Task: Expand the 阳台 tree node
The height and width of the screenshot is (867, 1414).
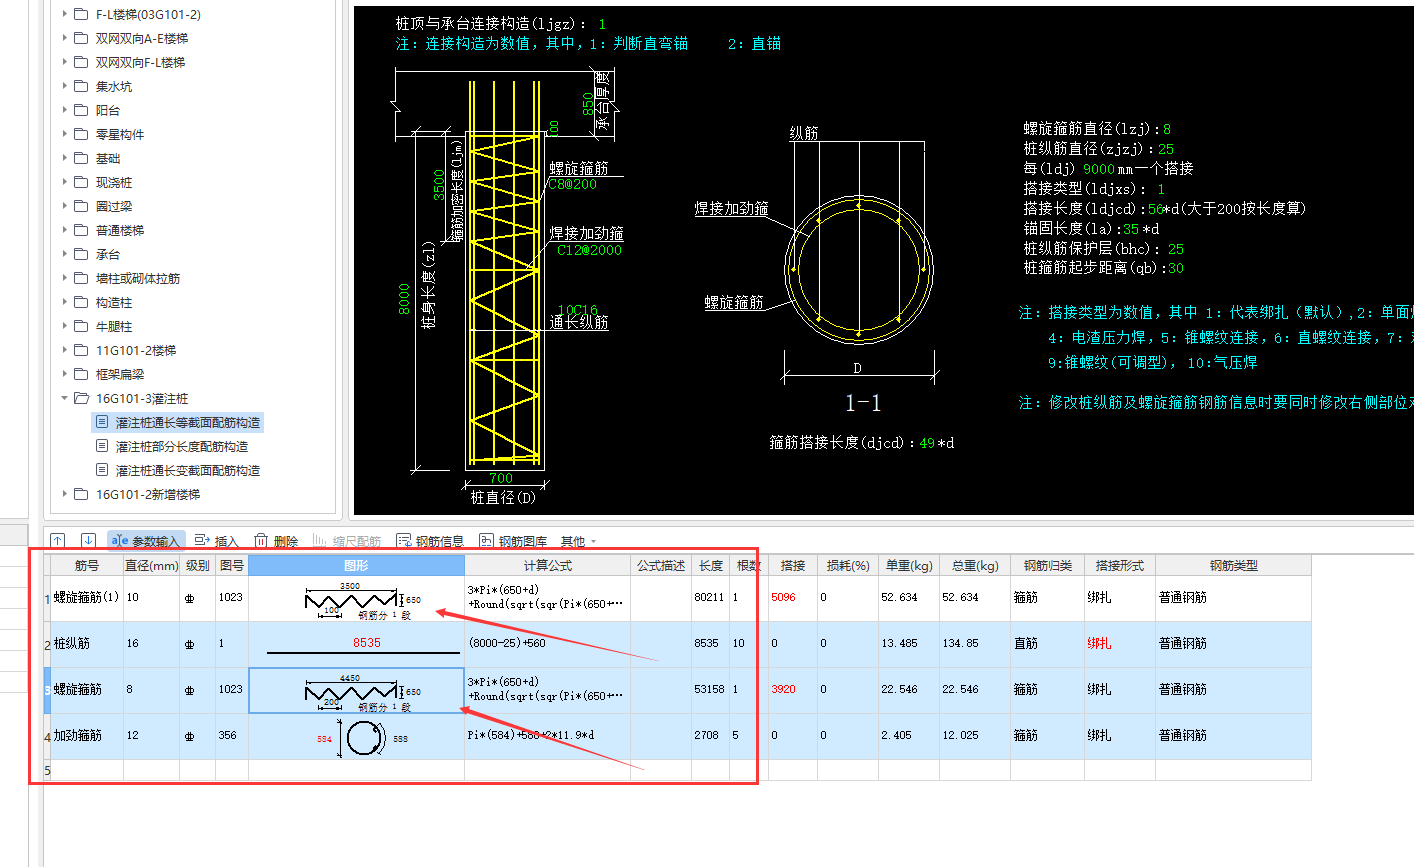Action: coord(65,110)
